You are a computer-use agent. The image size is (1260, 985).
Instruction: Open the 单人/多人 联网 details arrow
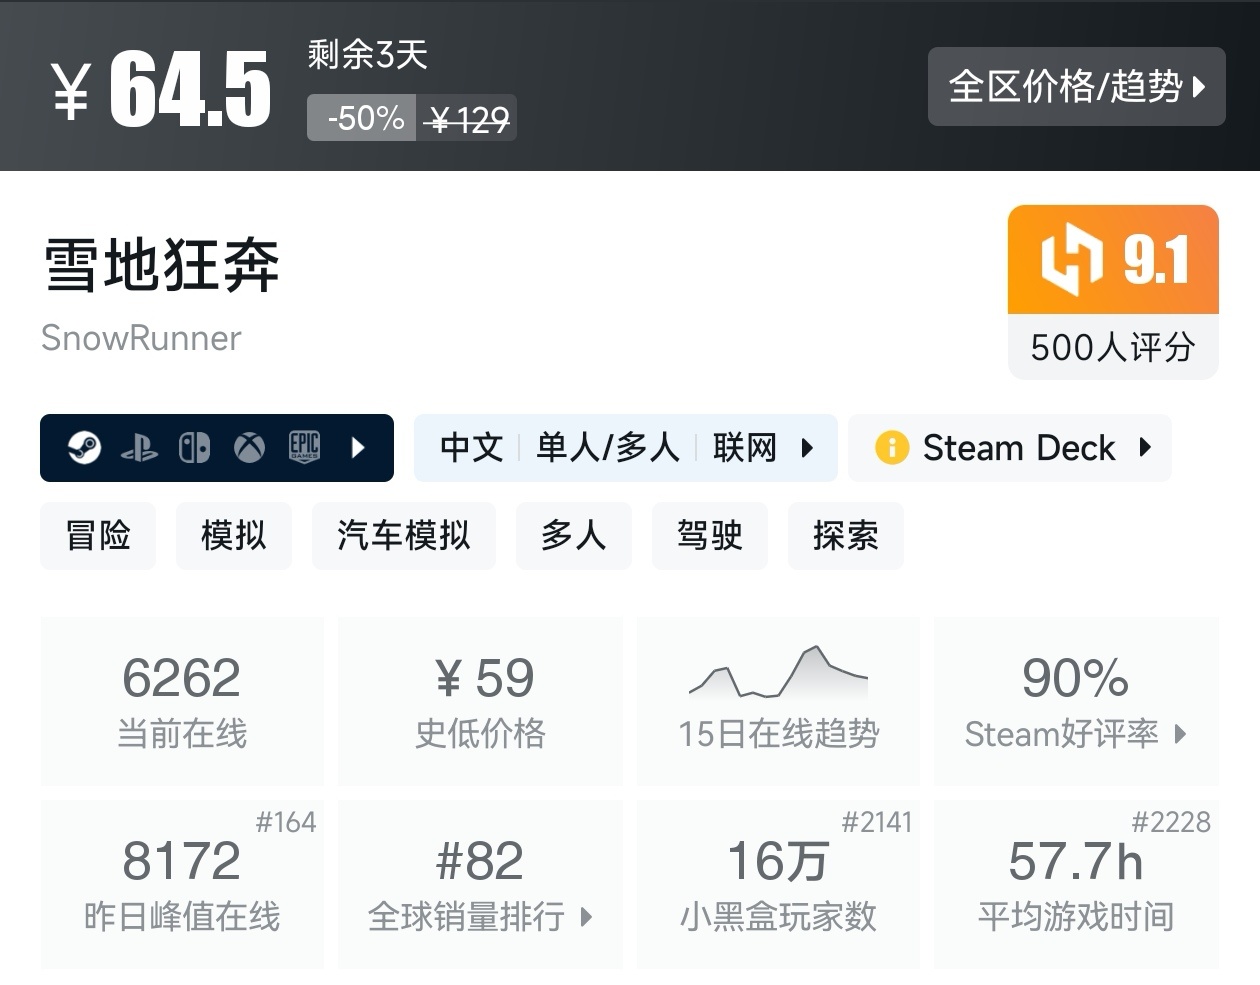(x=808, y=447)
